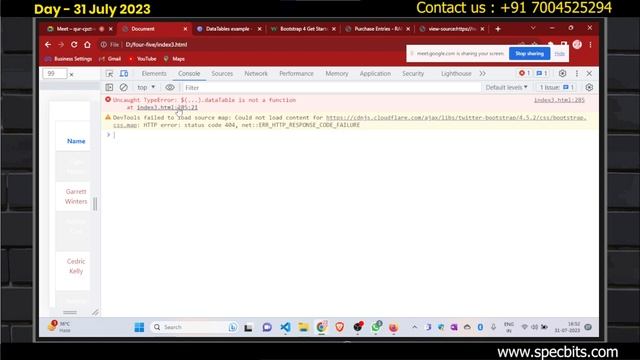Image resolution: width=640 pixels, height=360 pixels.
Task: Open the Gmail bookmark
Action: tap(110, 59)
